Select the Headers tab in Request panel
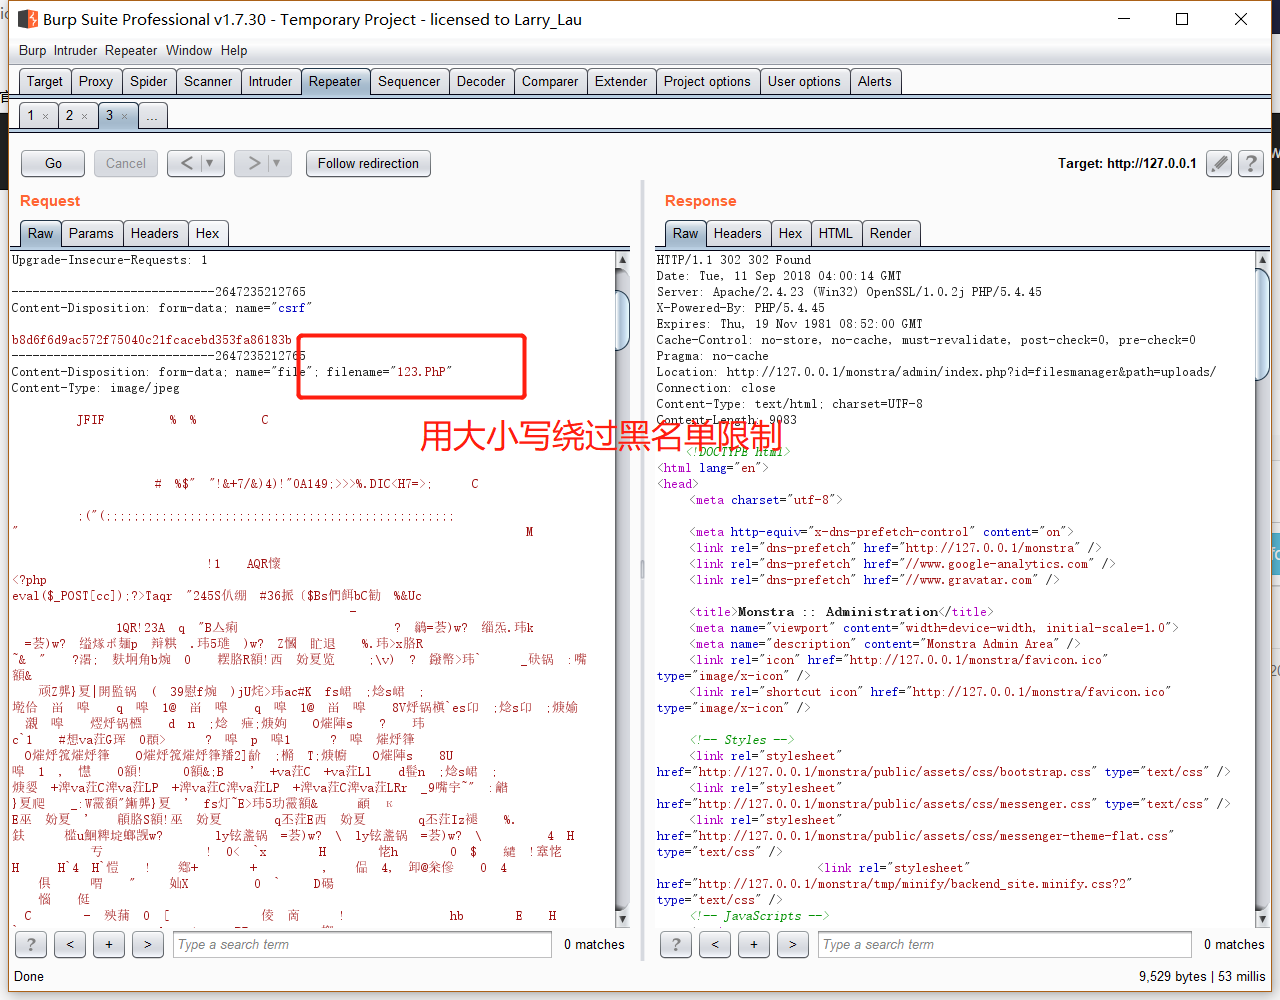 coord(155,233)
